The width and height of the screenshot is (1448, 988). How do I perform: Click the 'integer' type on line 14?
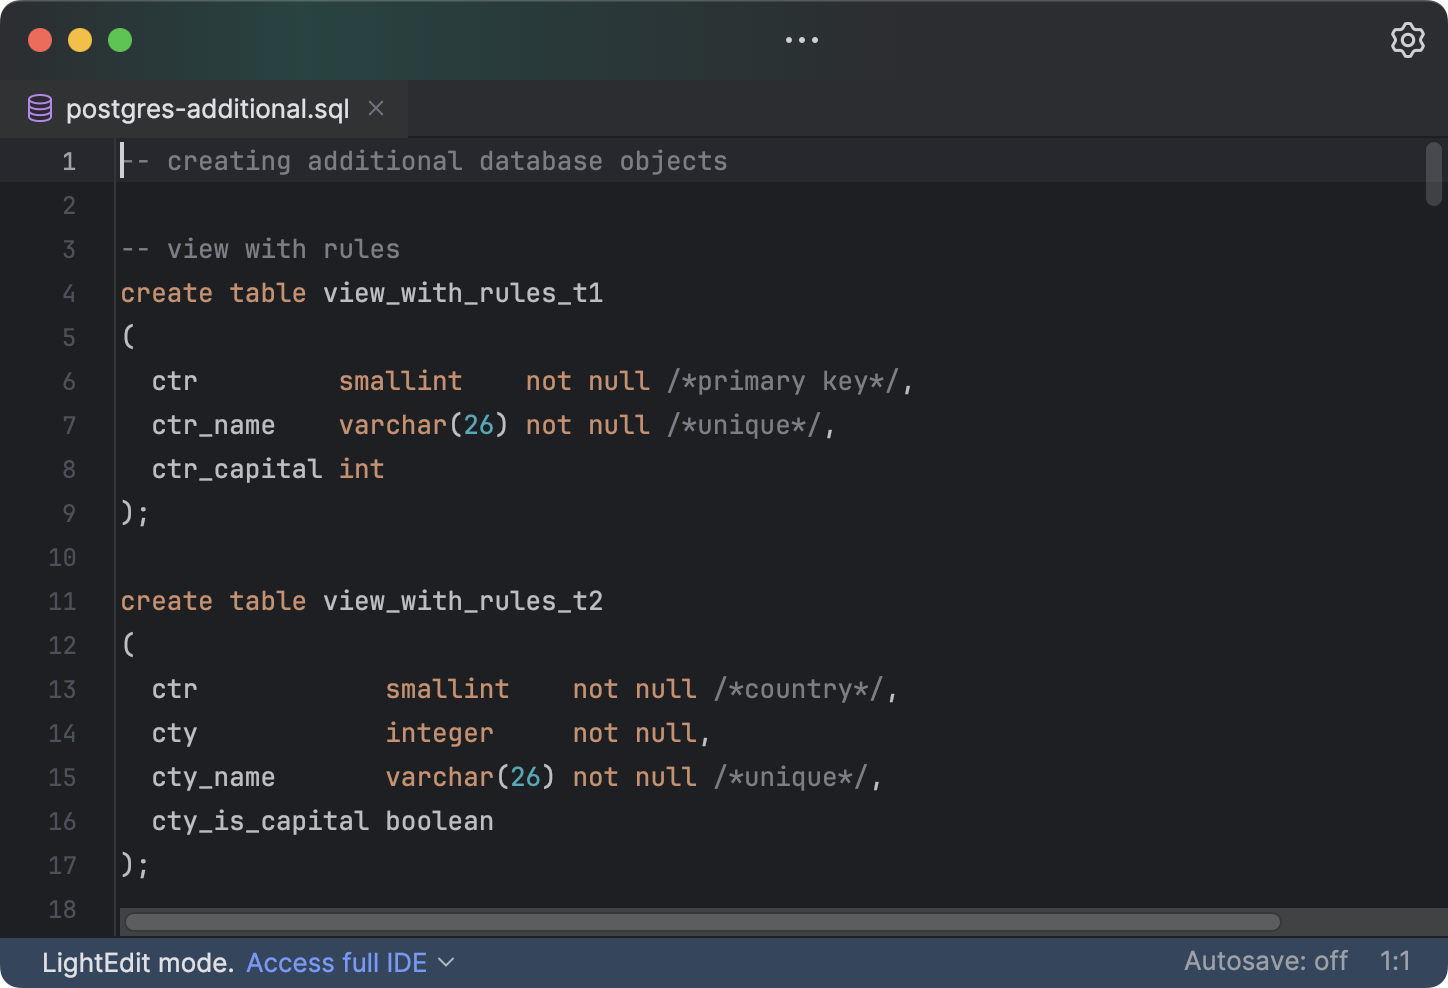coord(440,733)
